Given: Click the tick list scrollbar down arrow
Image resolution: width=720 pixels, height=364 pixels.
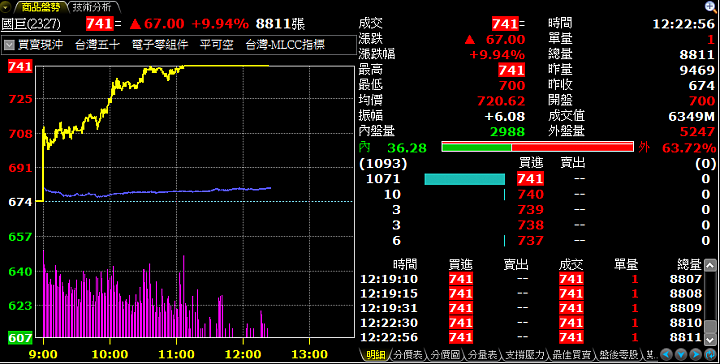Looking at the screenshot, I should pos(710,339).
